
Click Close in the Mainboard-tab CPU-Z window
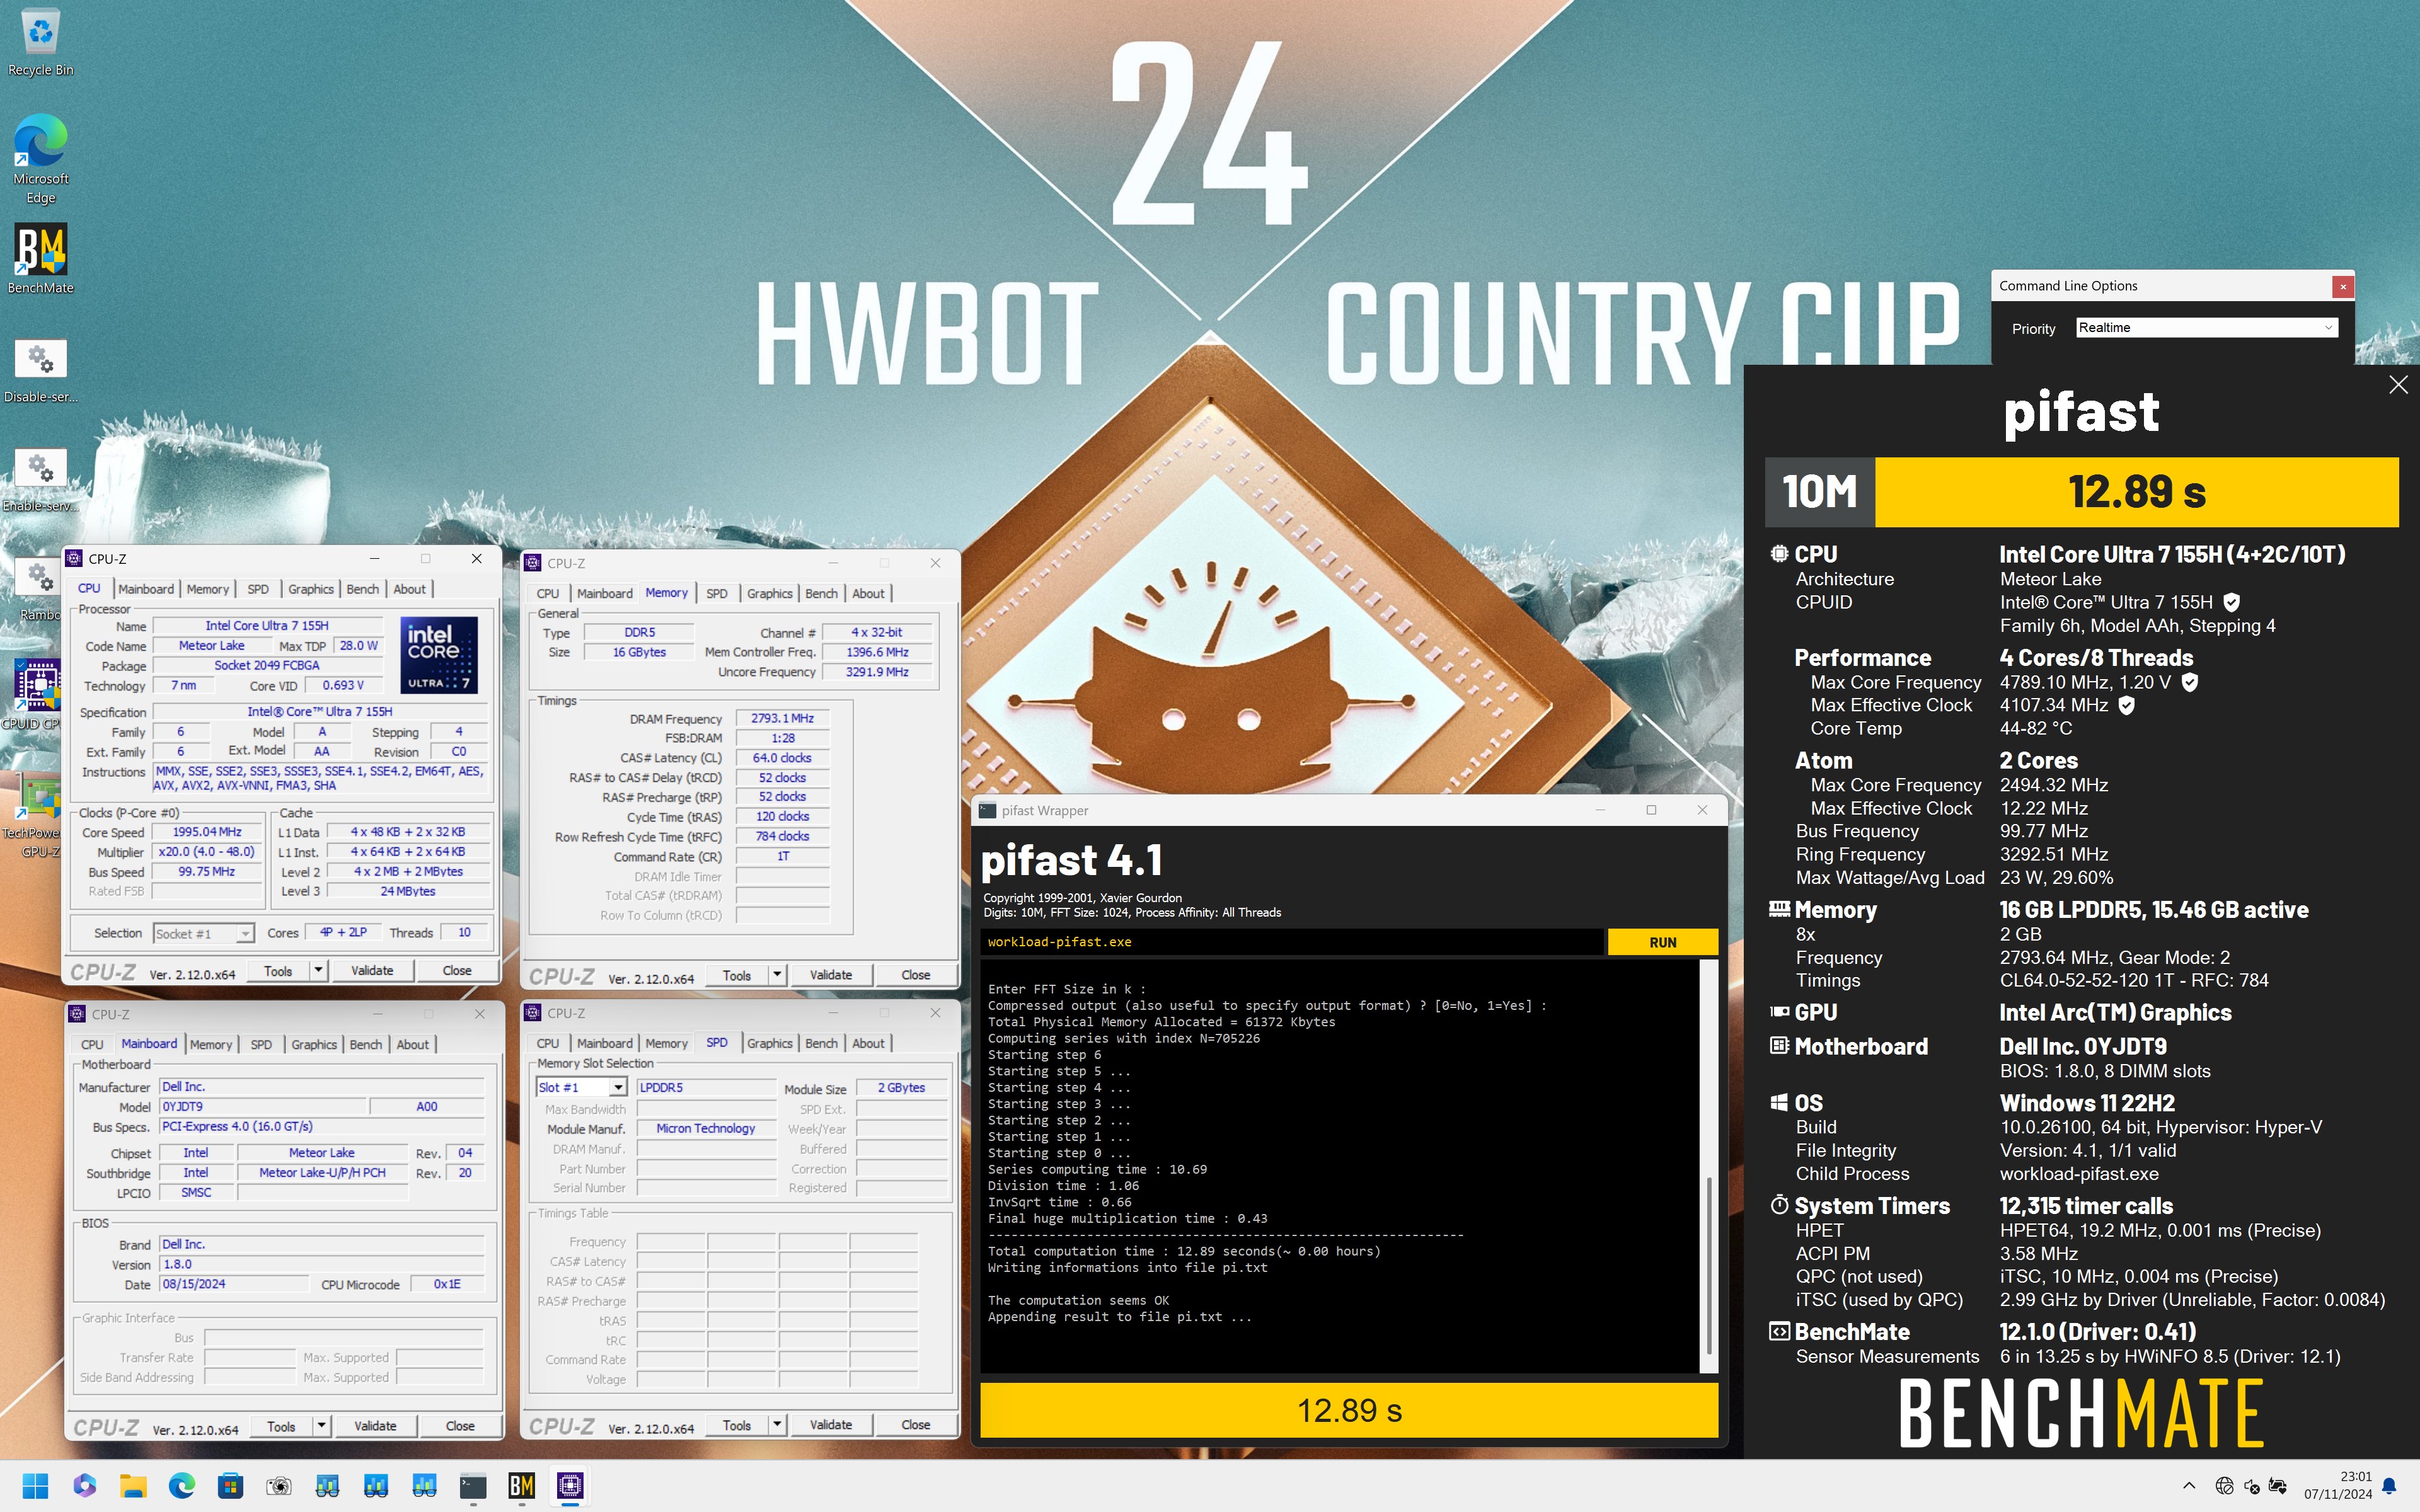460,1426
